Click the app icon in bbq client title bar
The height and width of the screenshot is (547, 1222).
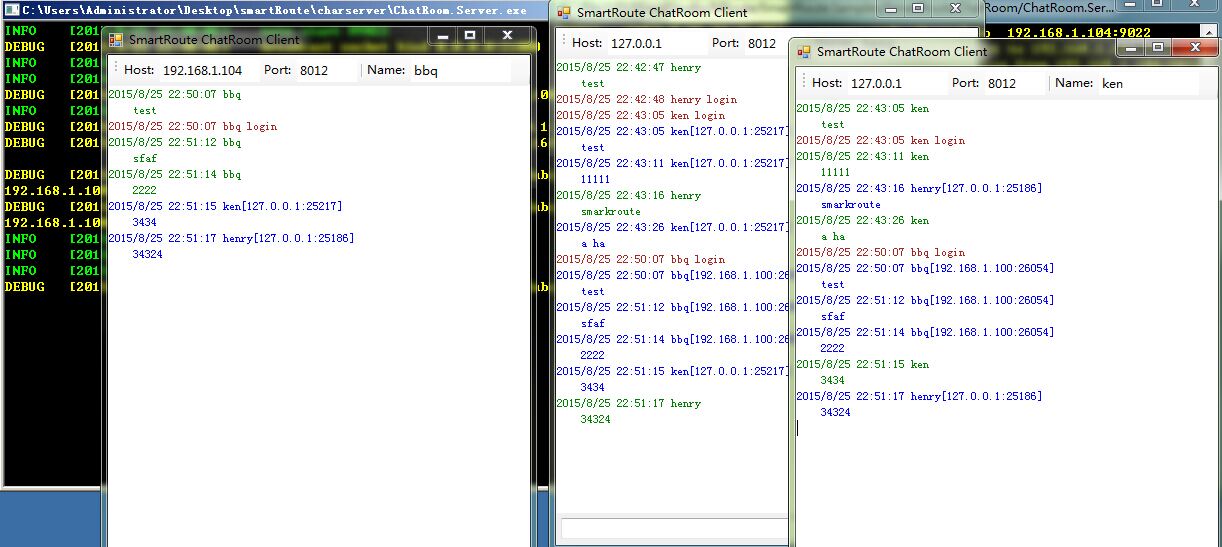click(115, 40)
